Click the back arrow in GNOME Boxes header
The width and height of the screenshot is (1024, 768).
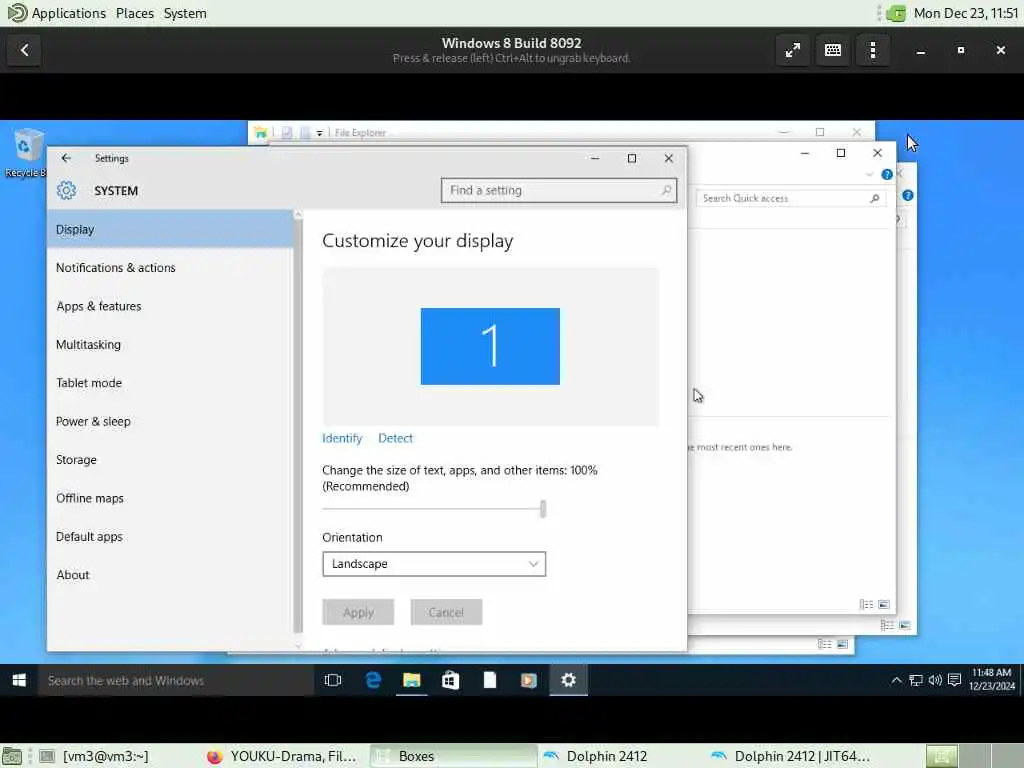click(x=24, y=50)
